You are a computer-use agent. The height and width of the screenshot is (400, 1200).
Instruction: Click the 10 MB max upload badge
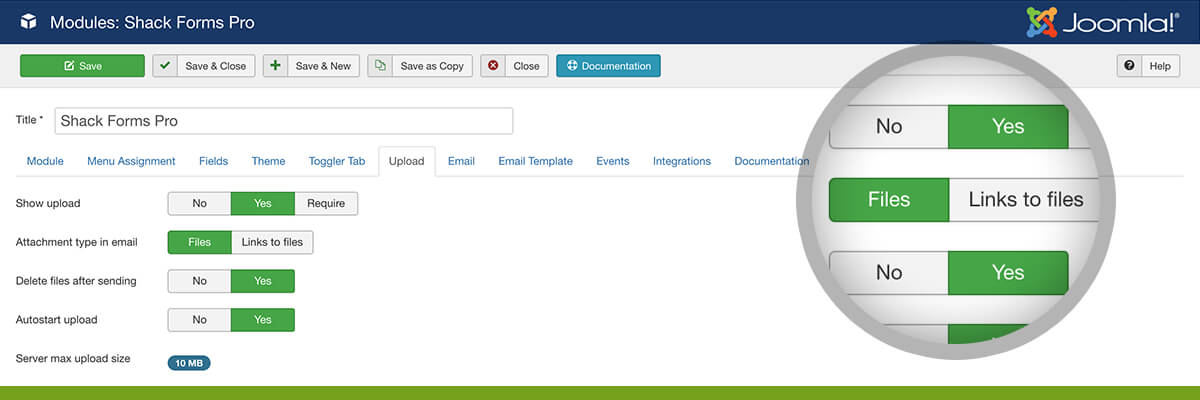tap(189, 363)
